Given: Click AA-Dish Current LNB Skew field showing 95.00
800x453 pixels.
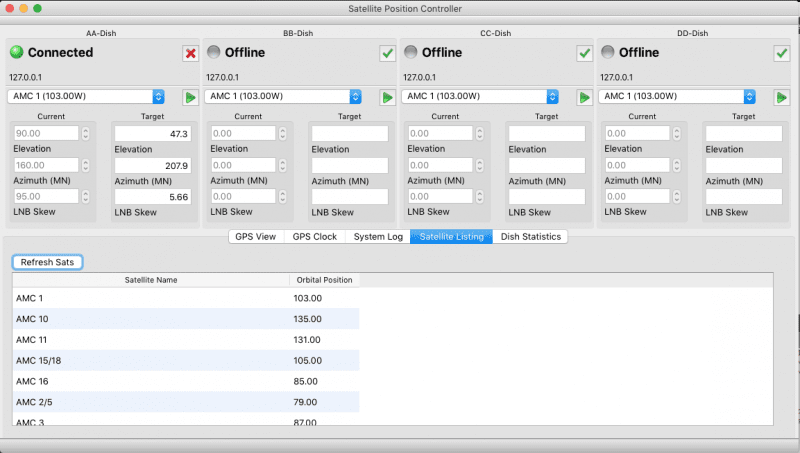Looking at the screenshot, I should coord(46,196).
